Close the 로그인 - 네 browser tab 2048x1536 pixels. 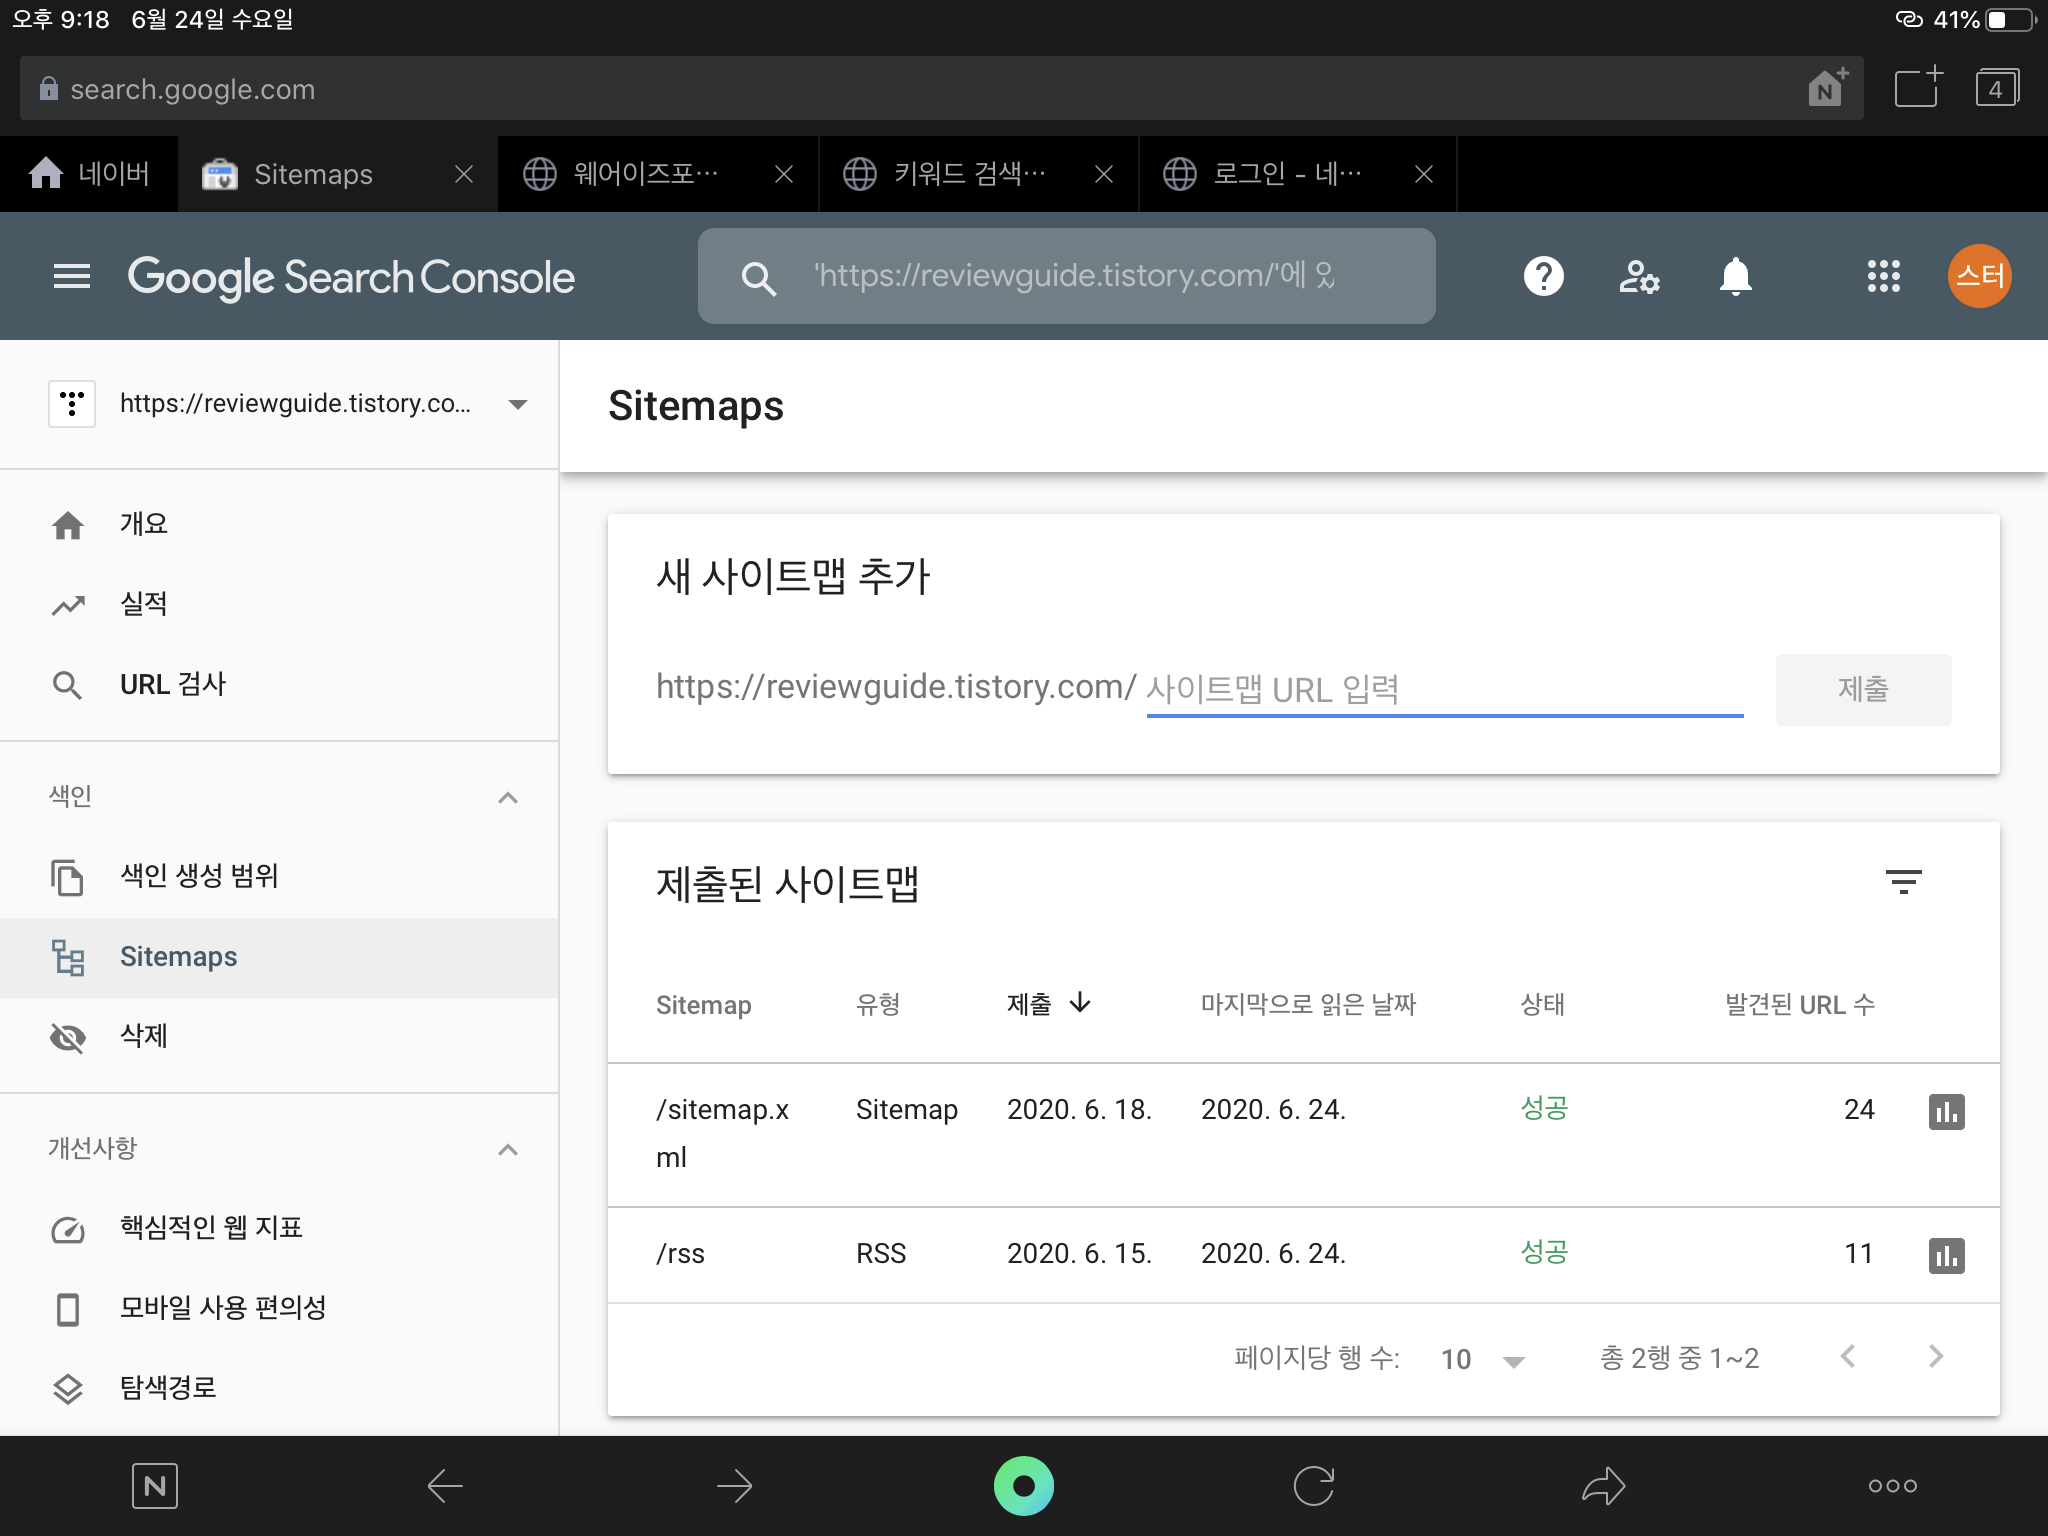tap(1424, 174)
